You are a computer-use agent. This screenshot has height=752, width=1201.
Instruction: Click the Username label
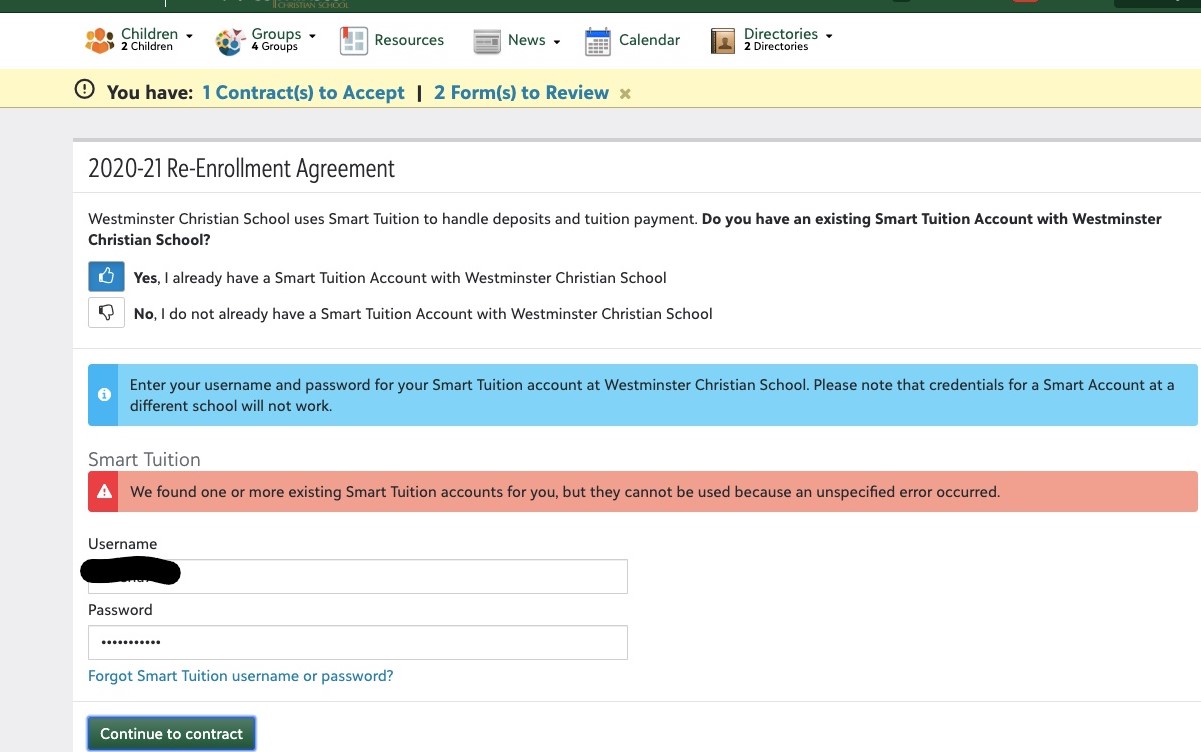click(123, 544)
